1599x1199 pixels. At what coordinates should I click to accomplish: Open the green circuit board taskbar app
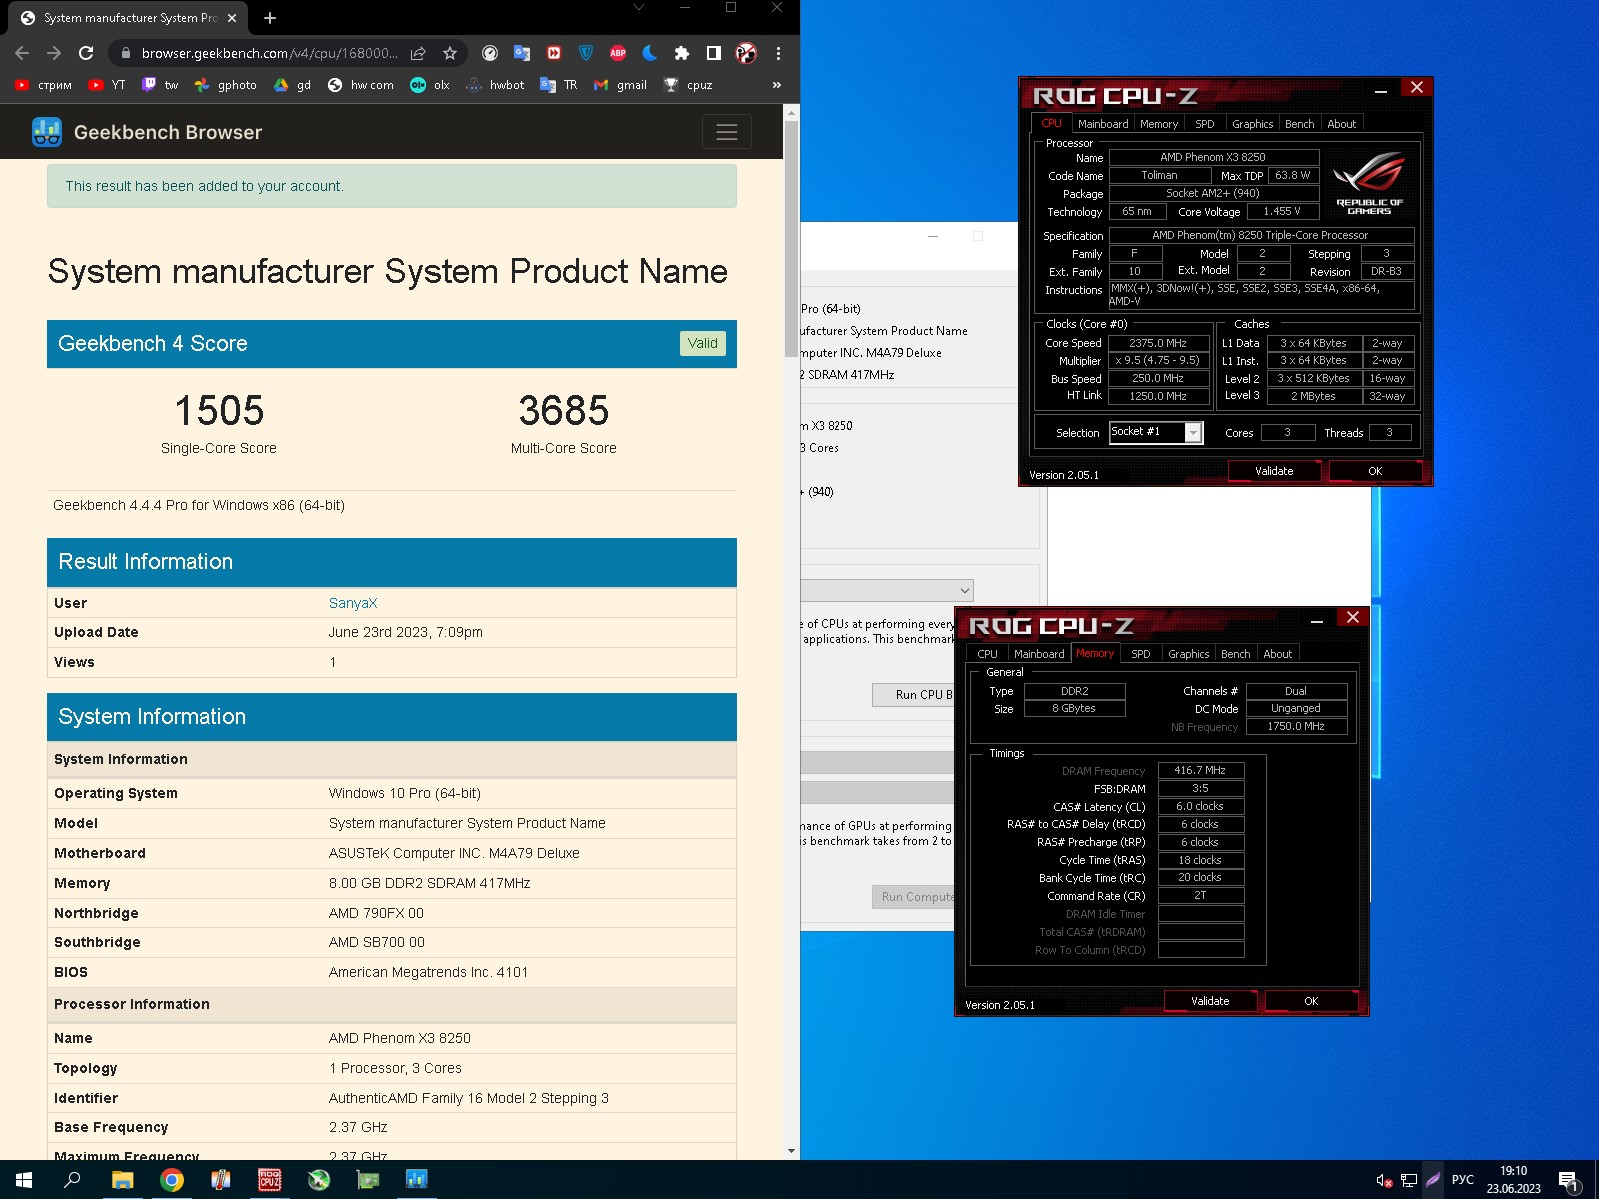click(368, 1180)
